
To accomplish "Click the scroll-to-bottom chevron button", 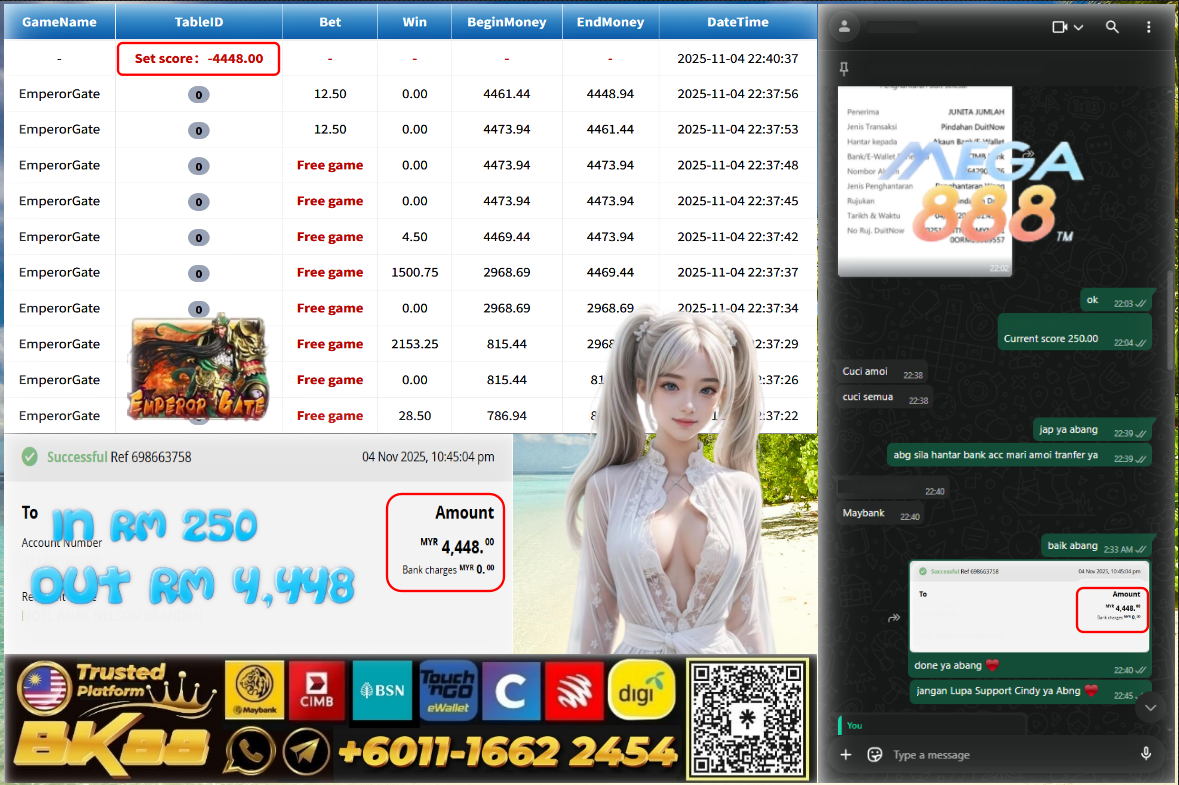I will (x=1150, y=707).
